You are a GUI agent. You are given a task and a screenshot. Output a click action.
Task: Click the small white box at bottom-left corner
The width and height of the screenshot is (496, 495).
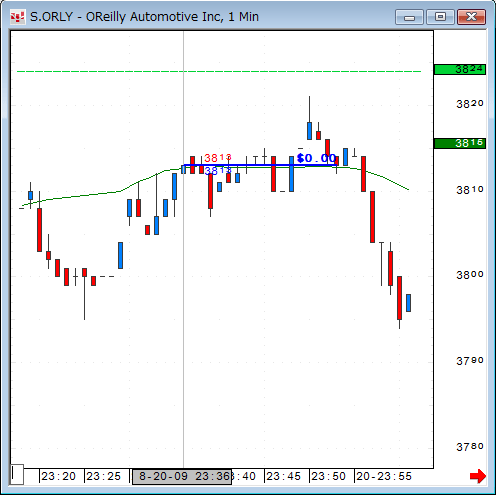pos(17,474)
